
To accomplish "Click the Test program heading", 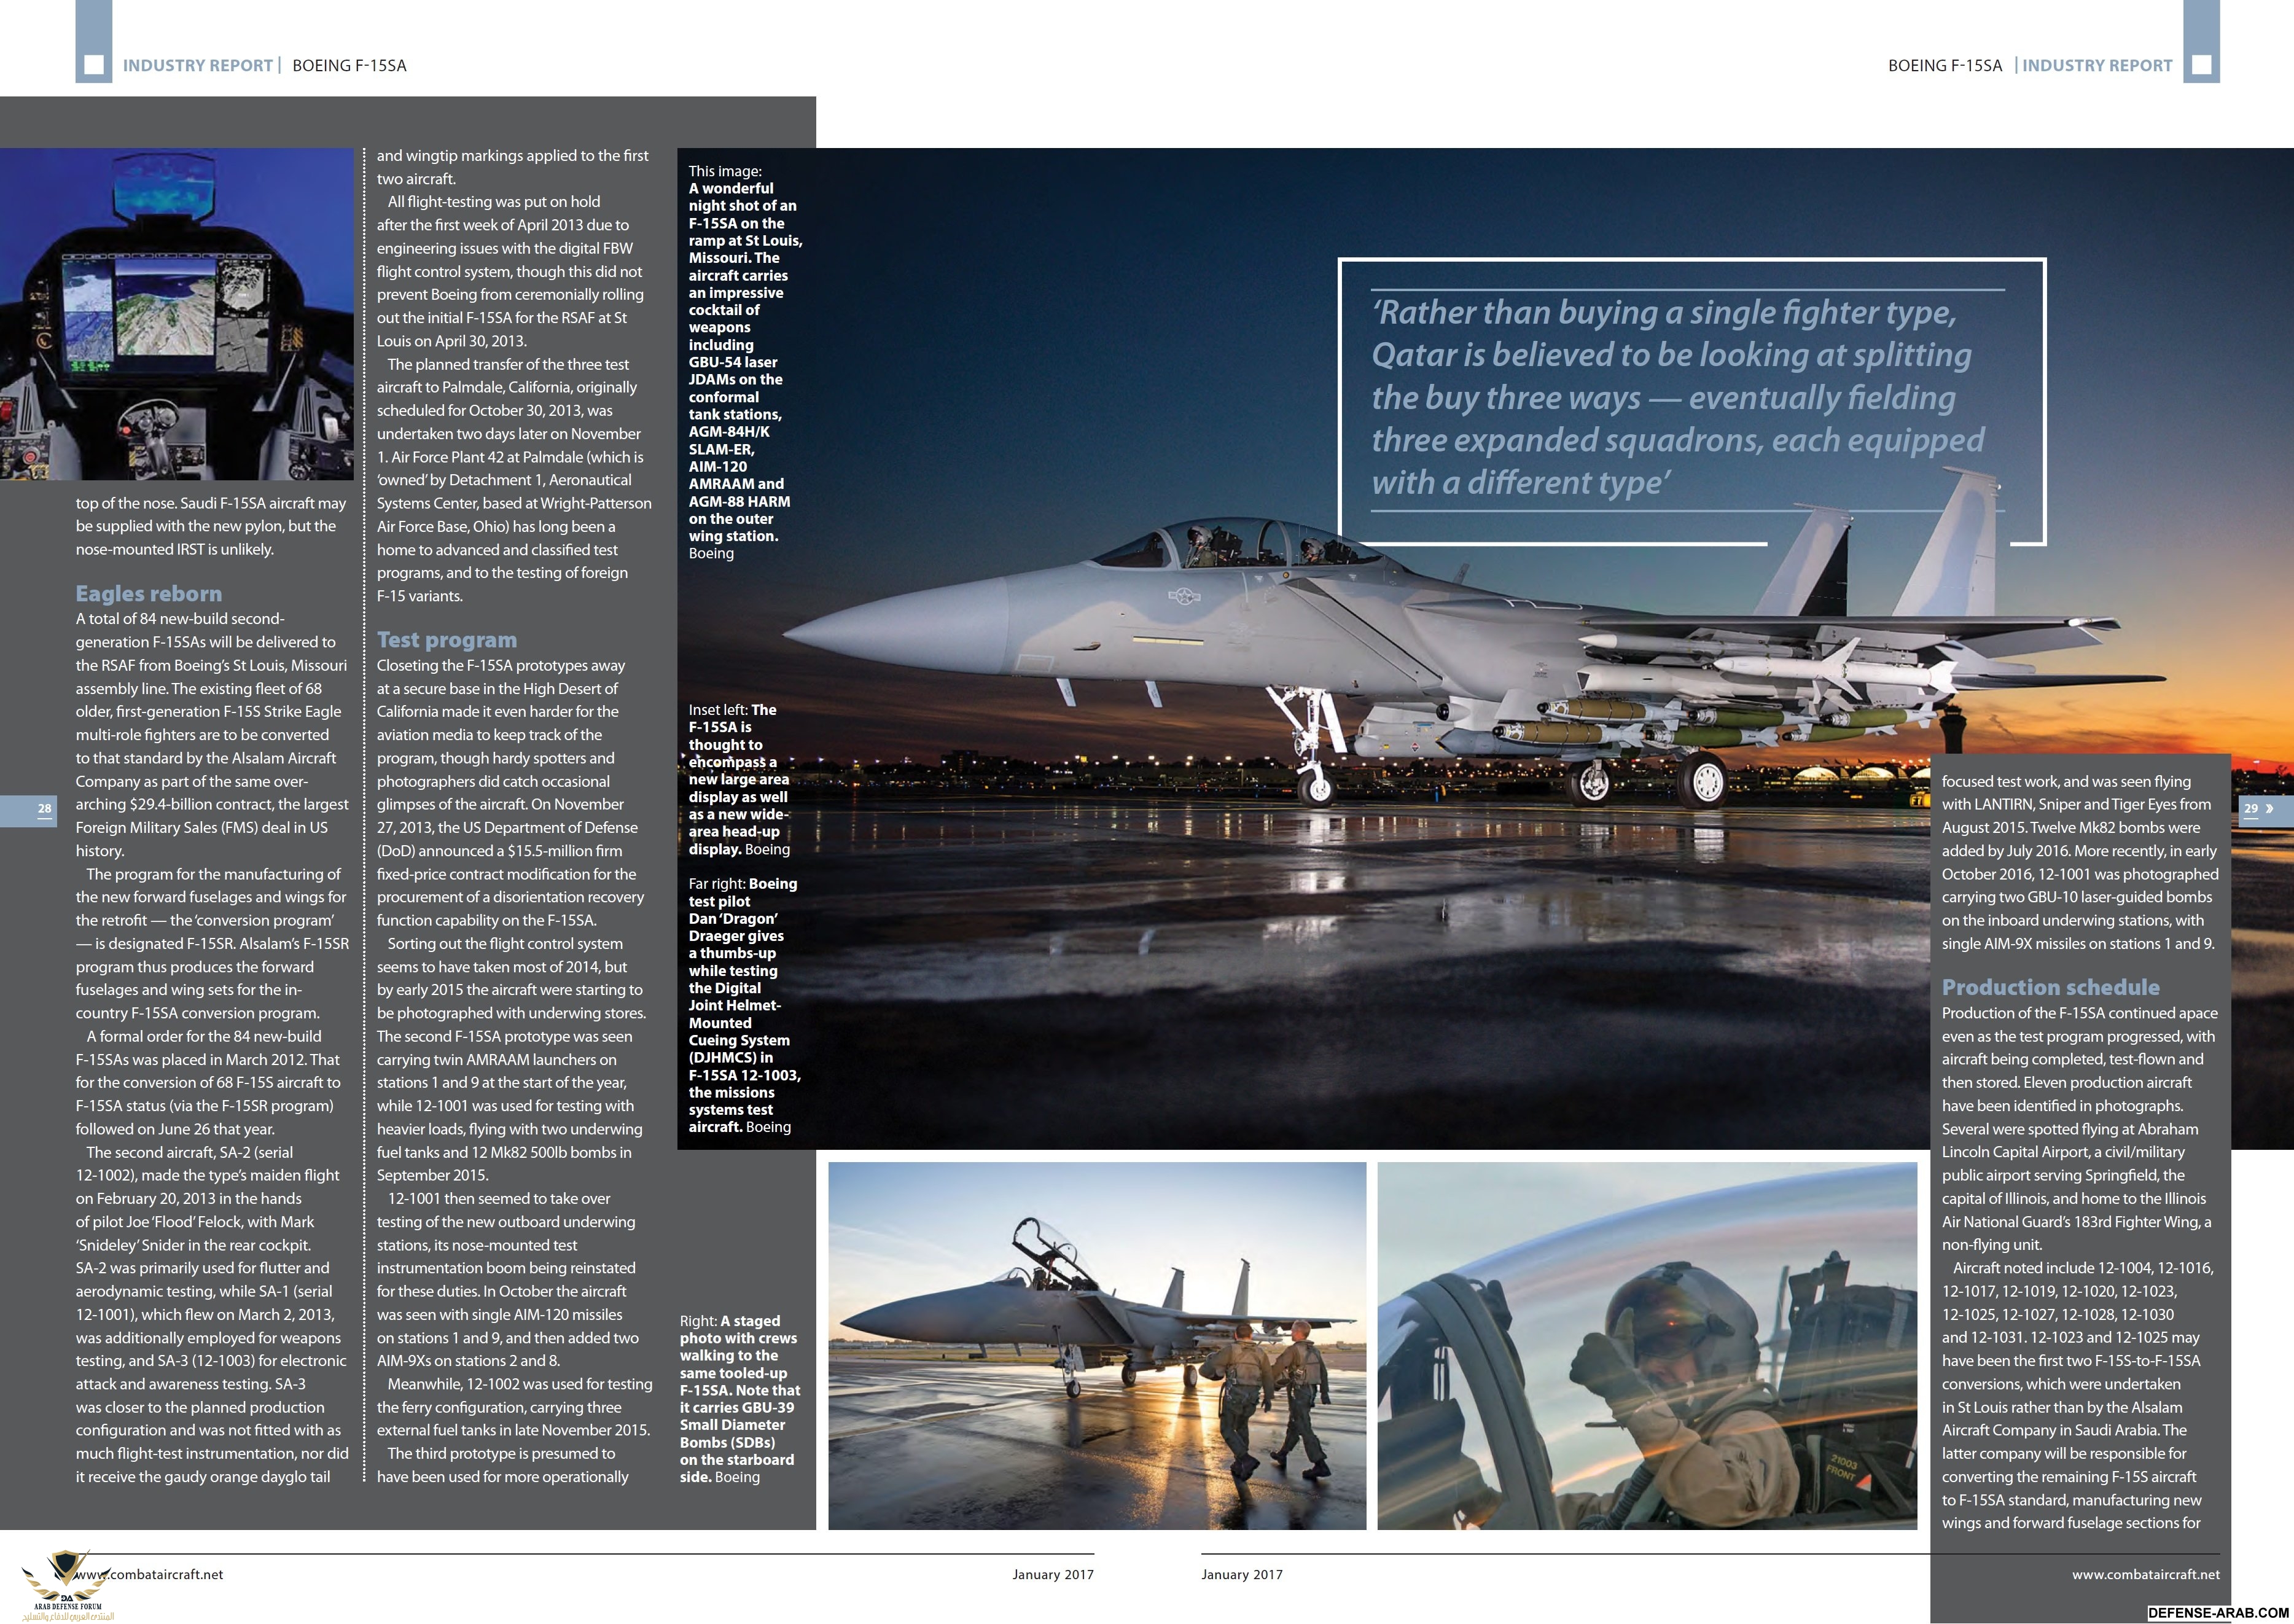I will click(447, 640).
